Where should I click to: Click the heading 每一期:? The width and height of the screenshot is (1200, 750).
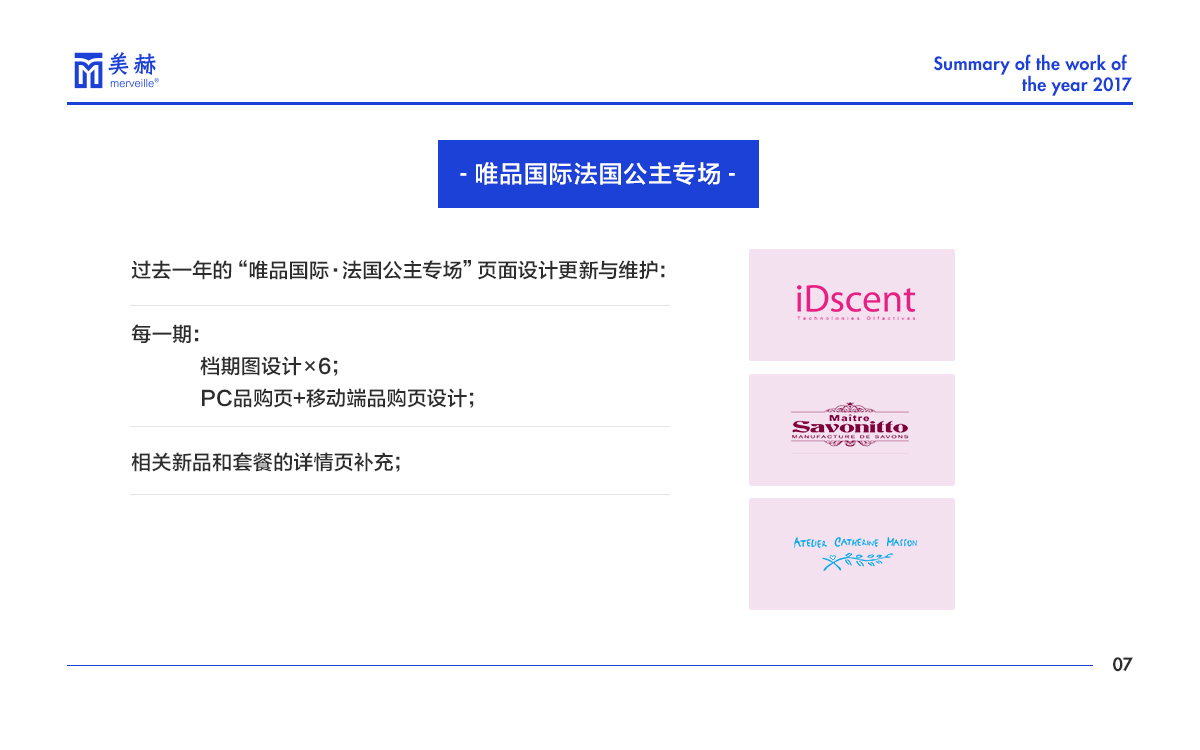click(x=165, y=334)
